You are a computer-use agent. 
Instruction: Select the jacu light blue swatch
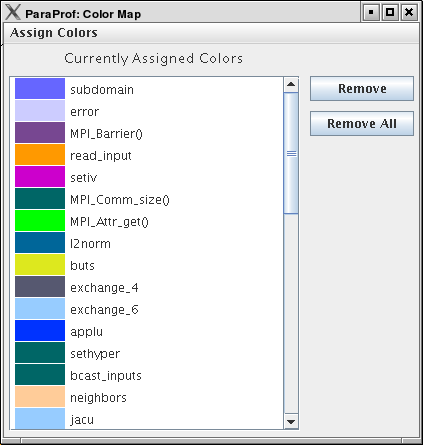coord(40,418)
